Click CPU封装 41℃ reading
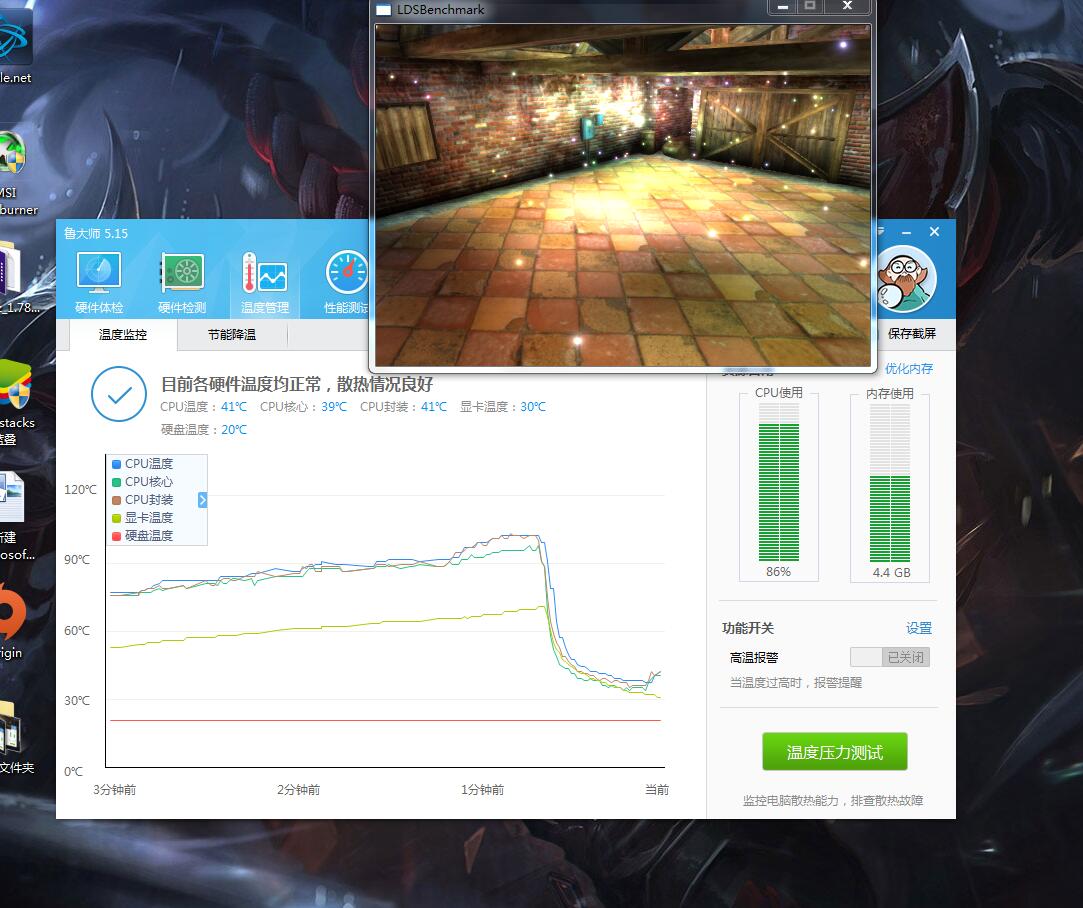Screen dimensions: 1083x908 pos(403,407)
